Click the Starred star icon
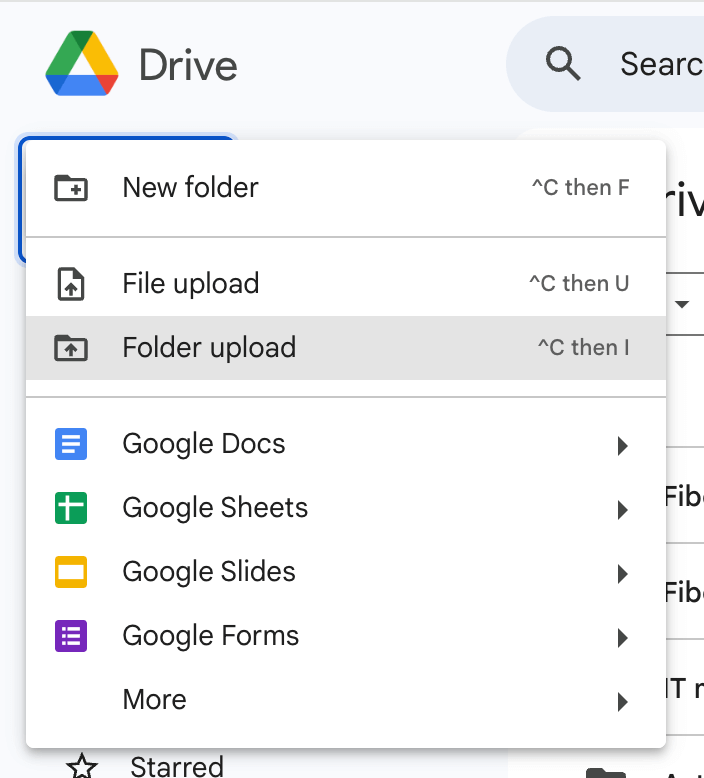 pos(82,767)
